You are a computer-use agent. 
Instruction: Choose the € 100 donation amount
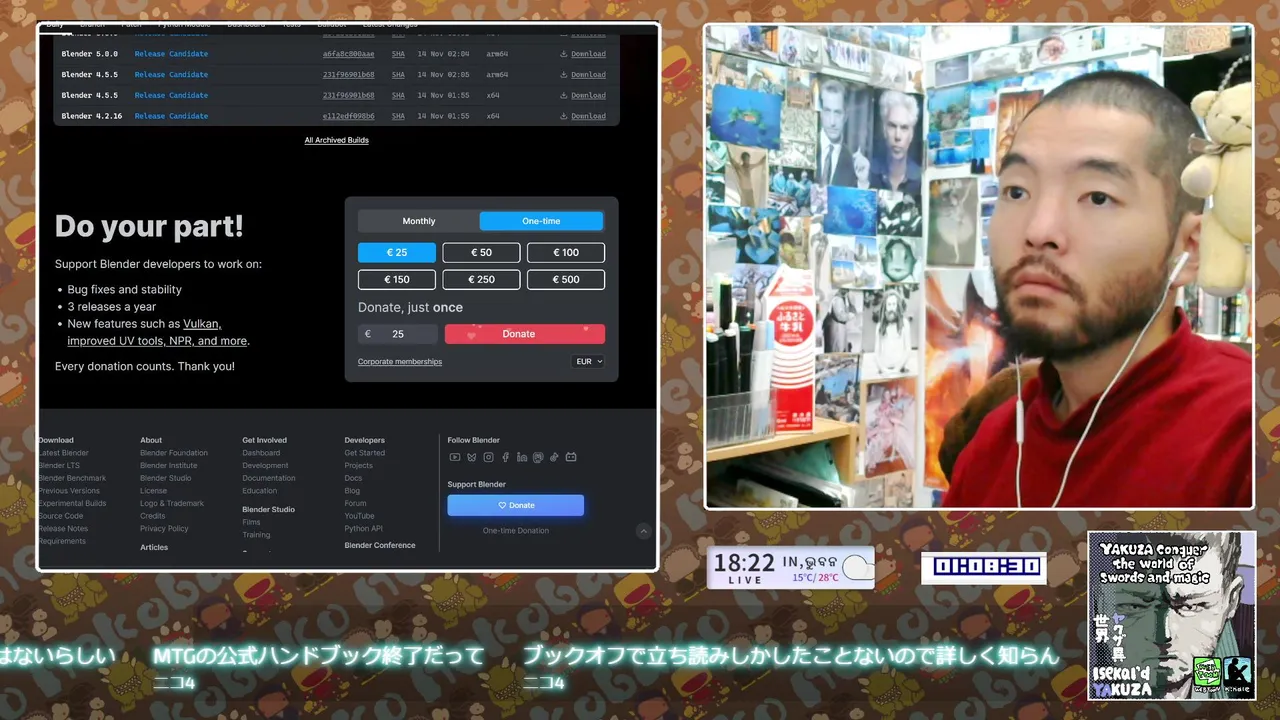(566, 252)
